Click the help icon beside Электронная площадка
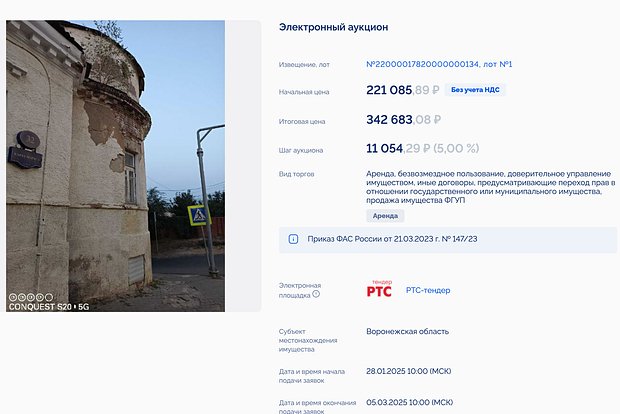 point(316,294)
